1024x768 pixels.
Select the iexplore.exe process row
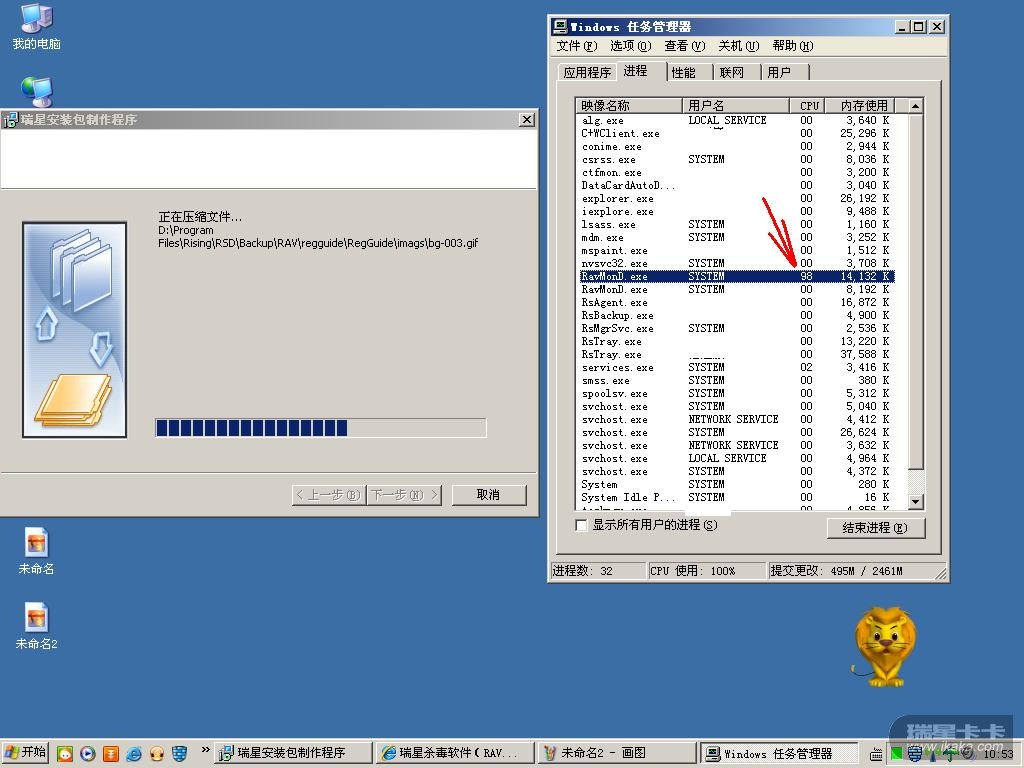click(736, 212)
